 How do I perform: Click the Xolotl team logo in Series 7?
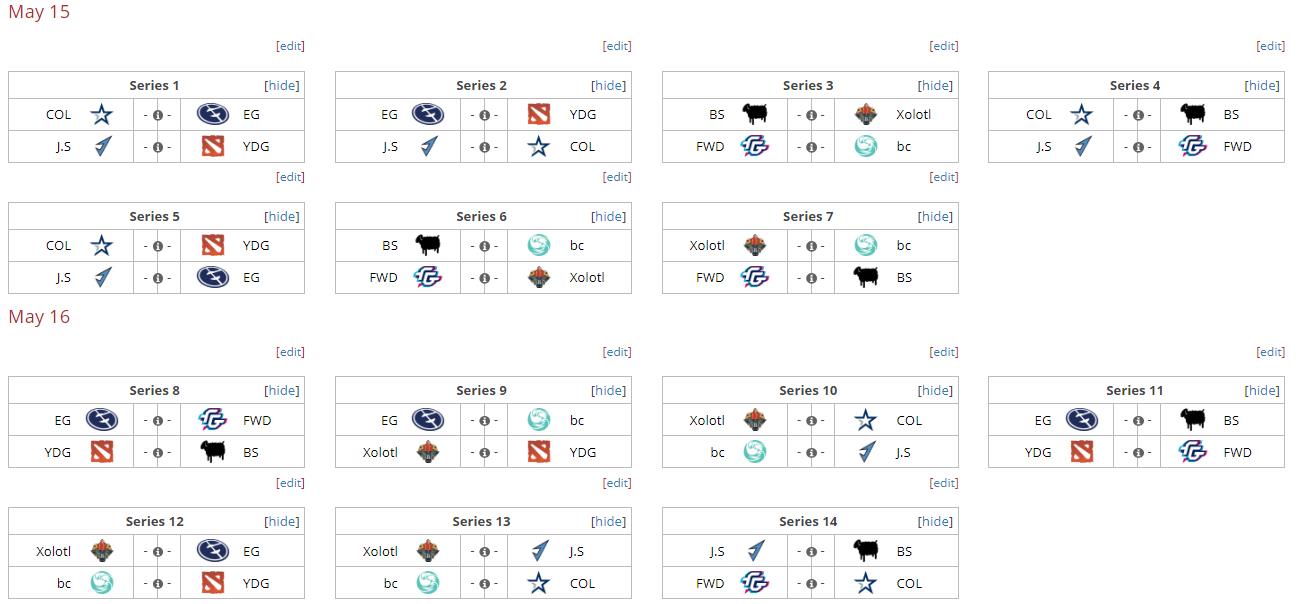(x=755, y=246)
